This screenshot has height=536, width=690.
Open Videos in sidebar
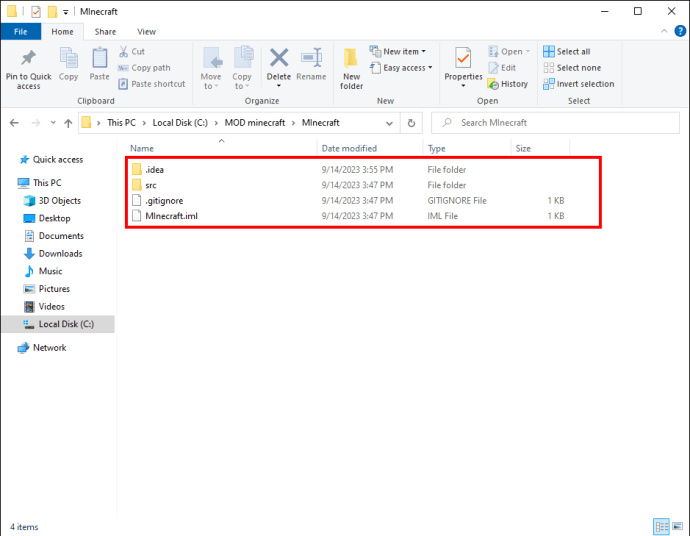tap(44, 306)
